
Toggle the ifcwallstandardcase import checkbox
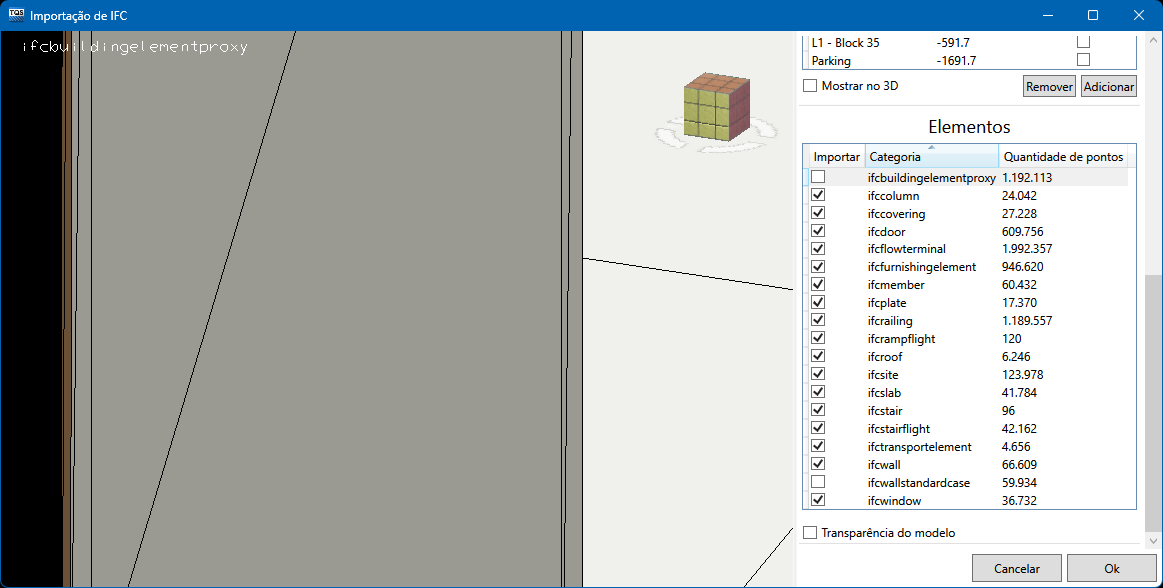pos(818,482)
